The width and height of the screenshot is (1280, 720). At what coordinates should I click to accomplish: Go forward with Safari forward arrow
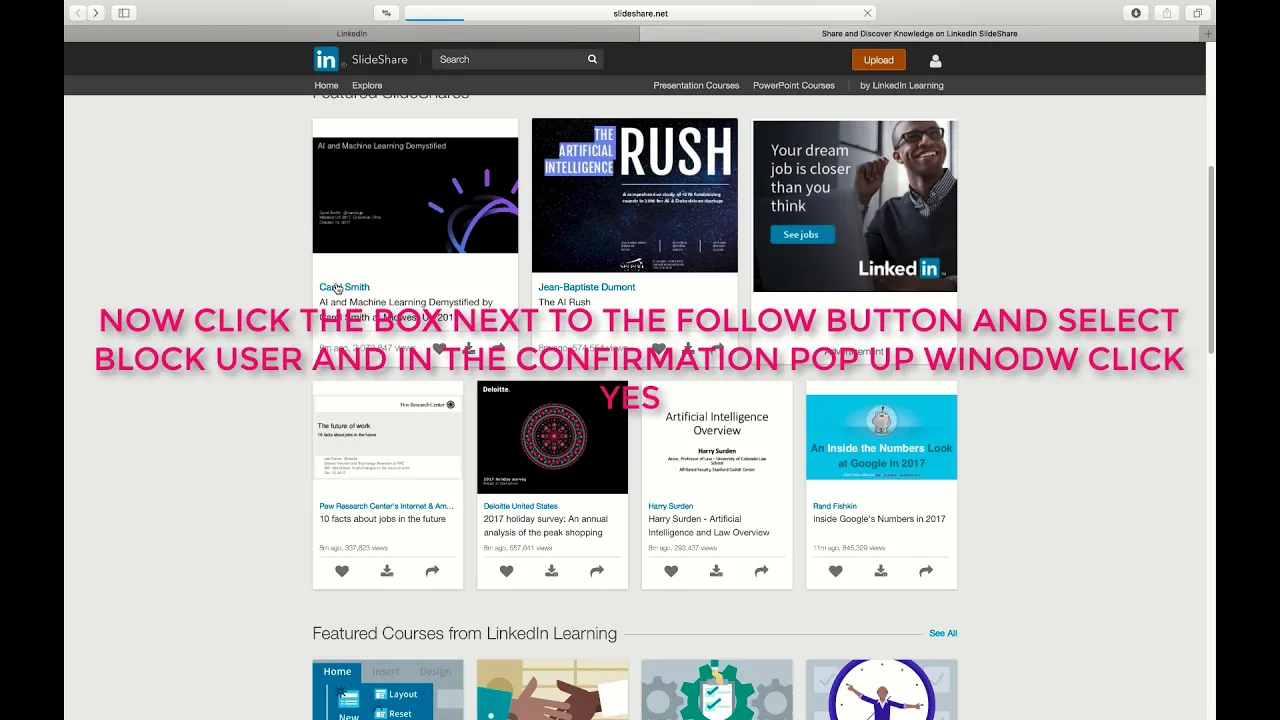coord(96,13)
